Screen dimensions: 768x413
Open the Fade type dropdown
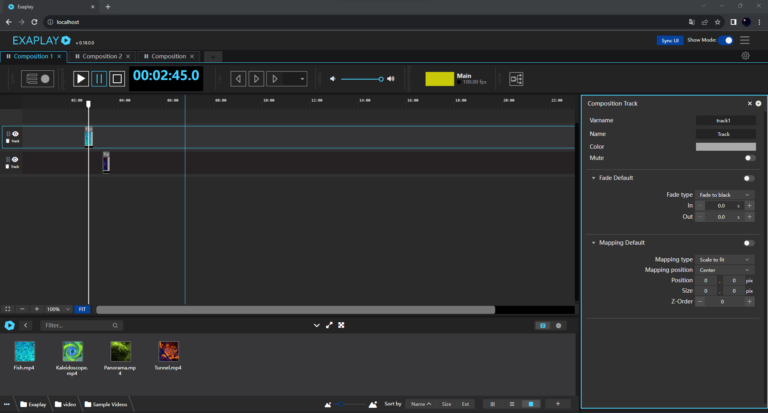(726, 194)
